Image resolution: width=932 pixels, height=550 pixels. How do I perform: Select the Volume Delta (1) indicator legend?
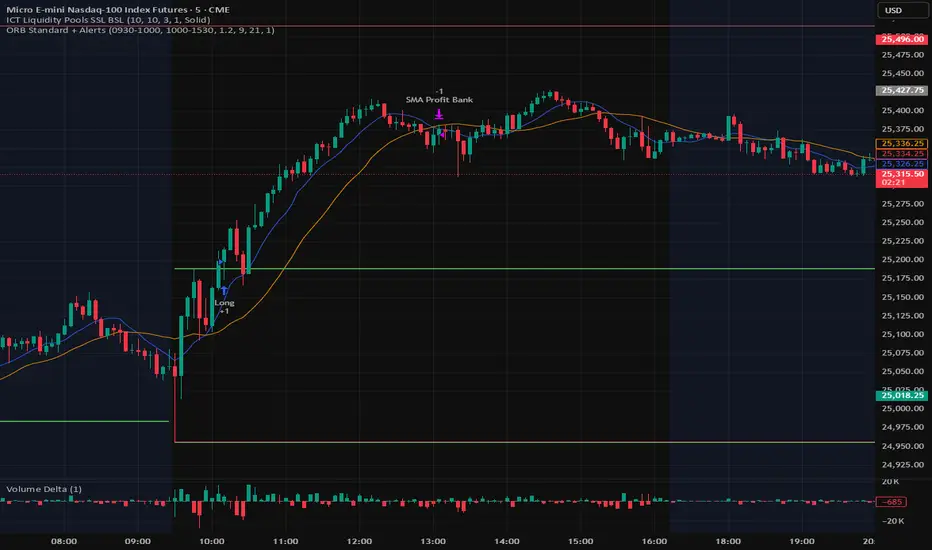click(x=44, y=489)
